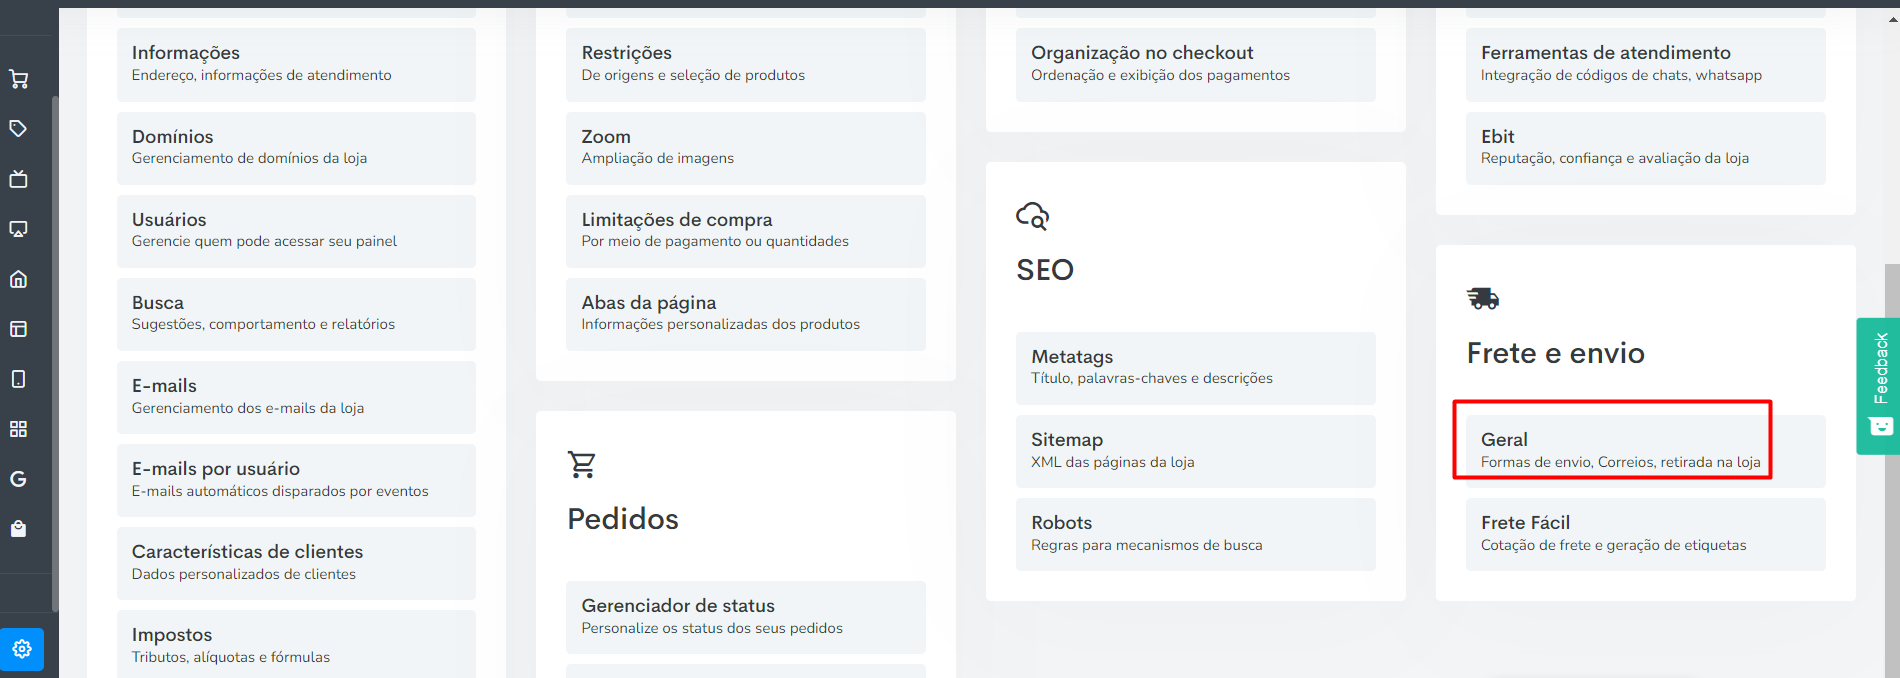Image resolution: width=1900 pixels, height=678 pixels.
Task: Click the Google G sidebar icon
Action: click(x=18, y=479)
